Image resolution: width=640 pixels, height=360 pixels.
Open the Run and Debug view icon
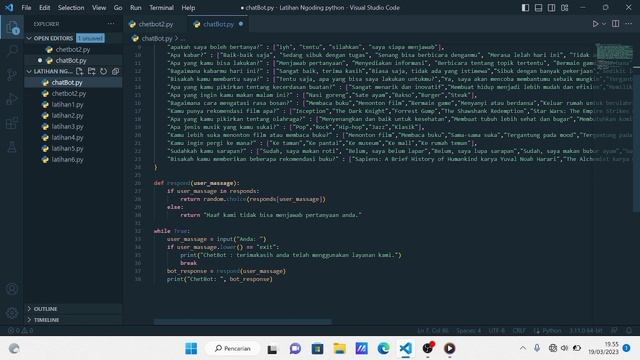pyautogui.click(x=12, y=99)
